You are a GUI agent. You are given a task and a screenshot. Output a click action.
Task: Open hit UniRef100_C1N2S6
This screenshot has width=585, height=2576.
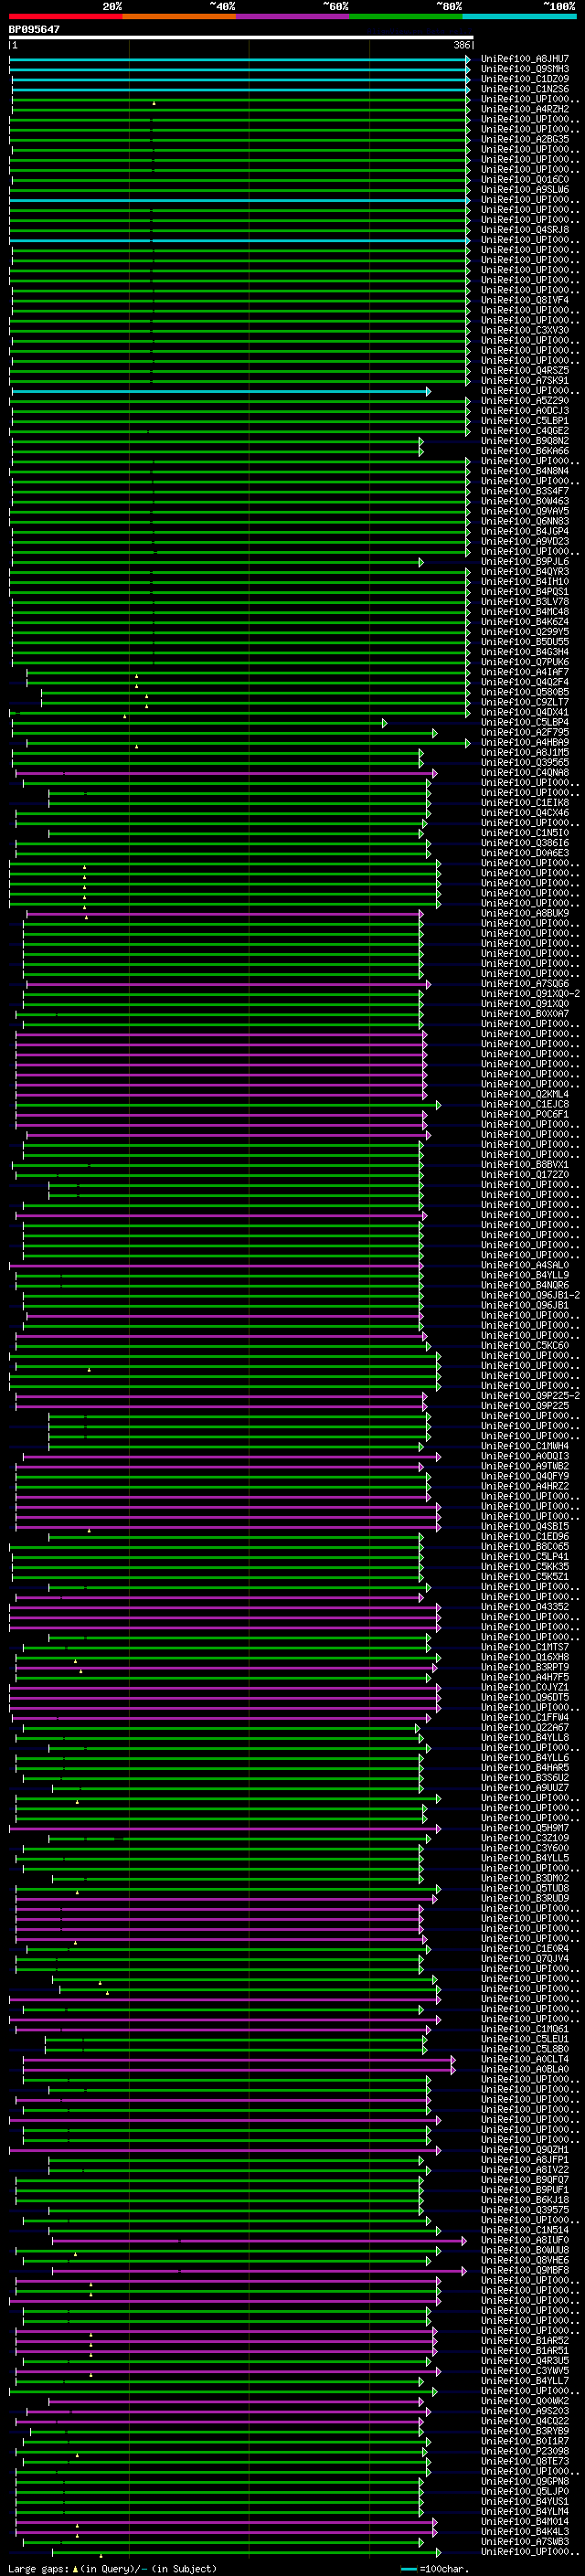tap(525, 89)
